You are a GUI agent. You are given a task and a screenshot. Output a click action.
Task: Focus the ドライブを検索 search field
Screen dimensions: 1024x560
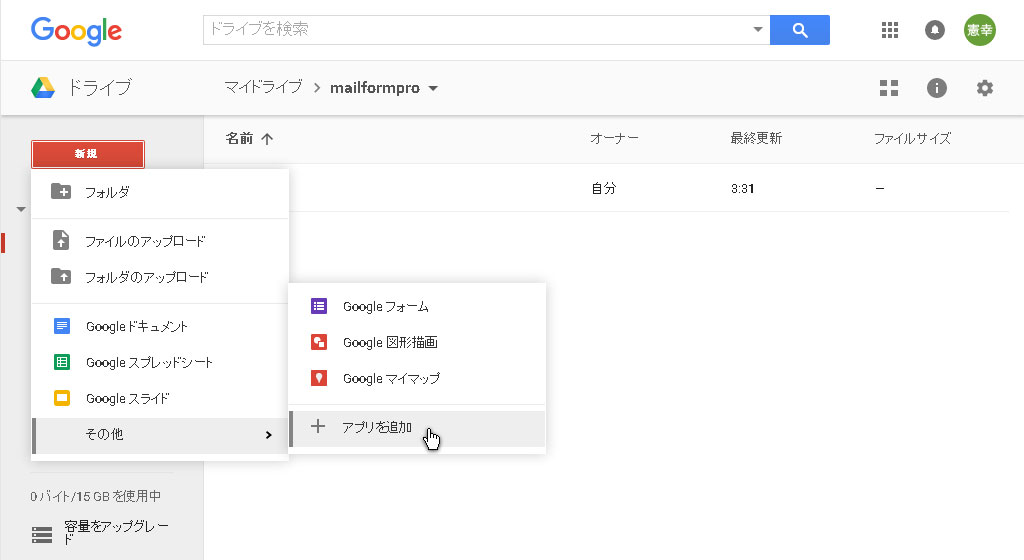[475, 30]
